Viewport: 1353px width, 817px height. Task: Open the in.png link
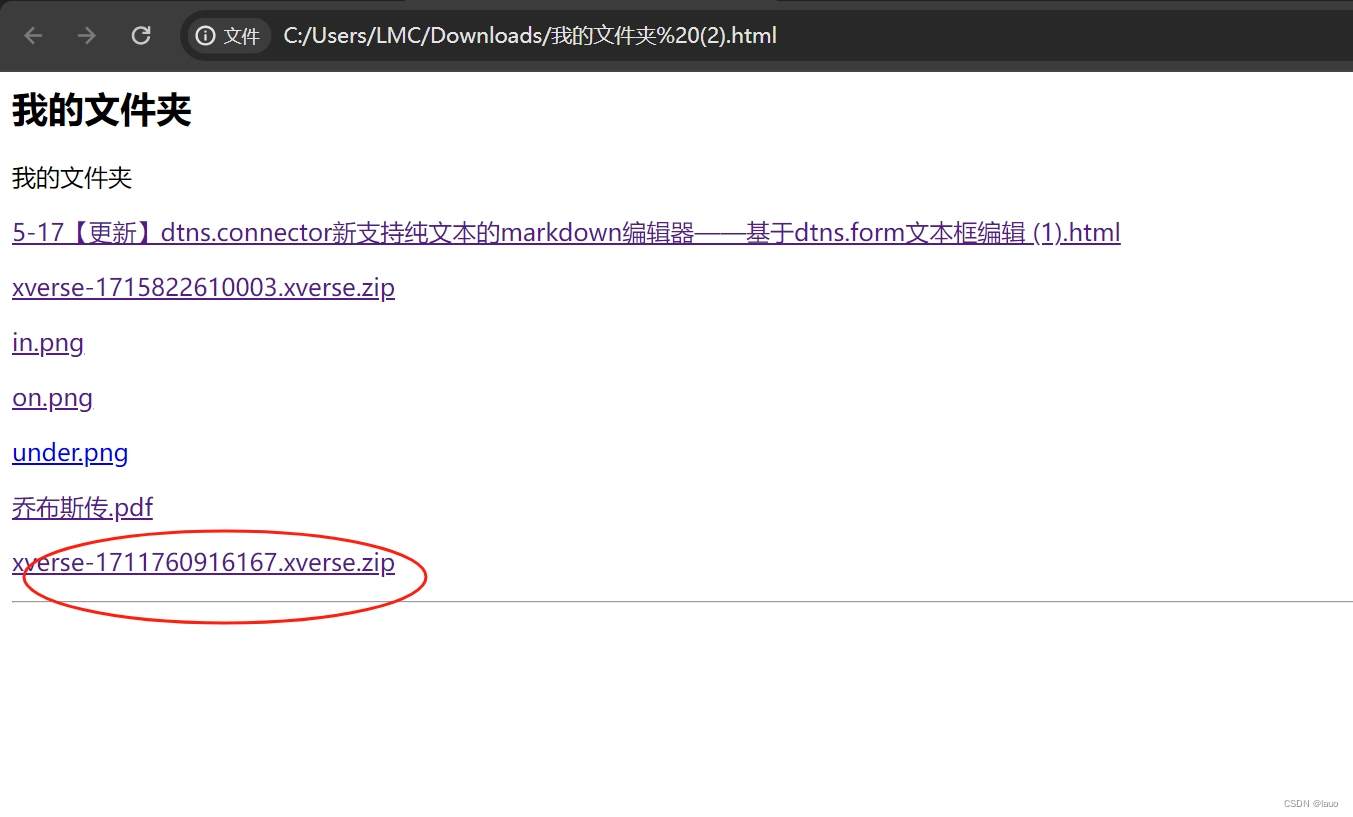pyautogui.click(x=48, y=343)
